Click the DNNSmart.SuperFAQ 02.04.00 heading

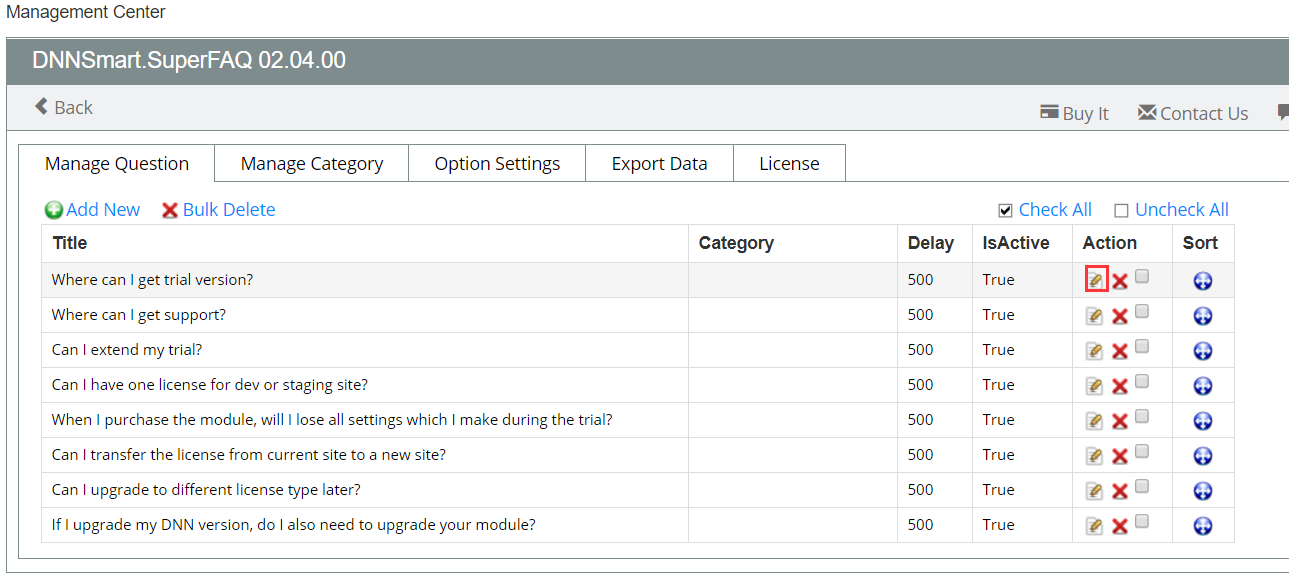point(189,60)
